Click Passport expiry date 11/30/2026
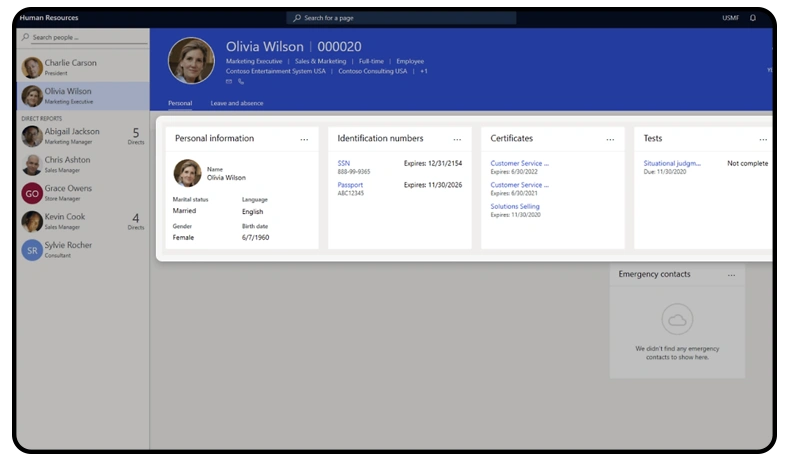This screenshot has width=790, height=461. pos(433,185)
